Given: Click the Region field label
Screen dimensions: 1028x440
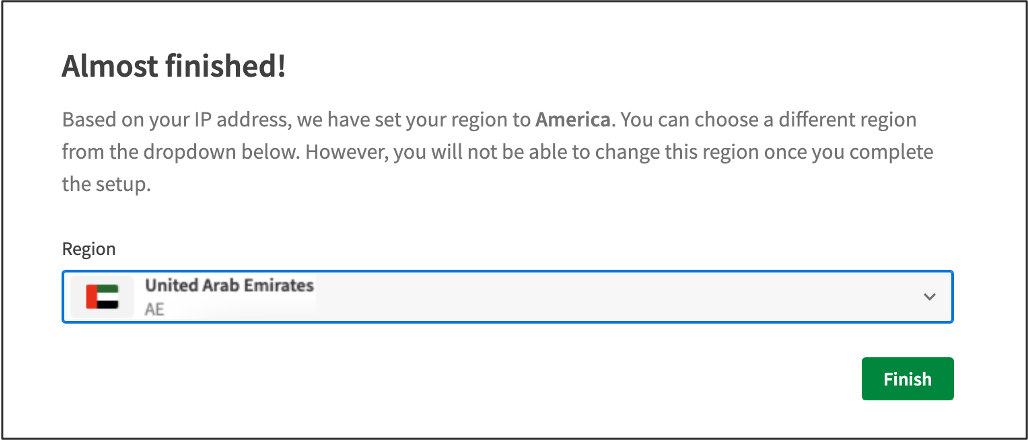Looking at the screenshot, I should [89, 249].
